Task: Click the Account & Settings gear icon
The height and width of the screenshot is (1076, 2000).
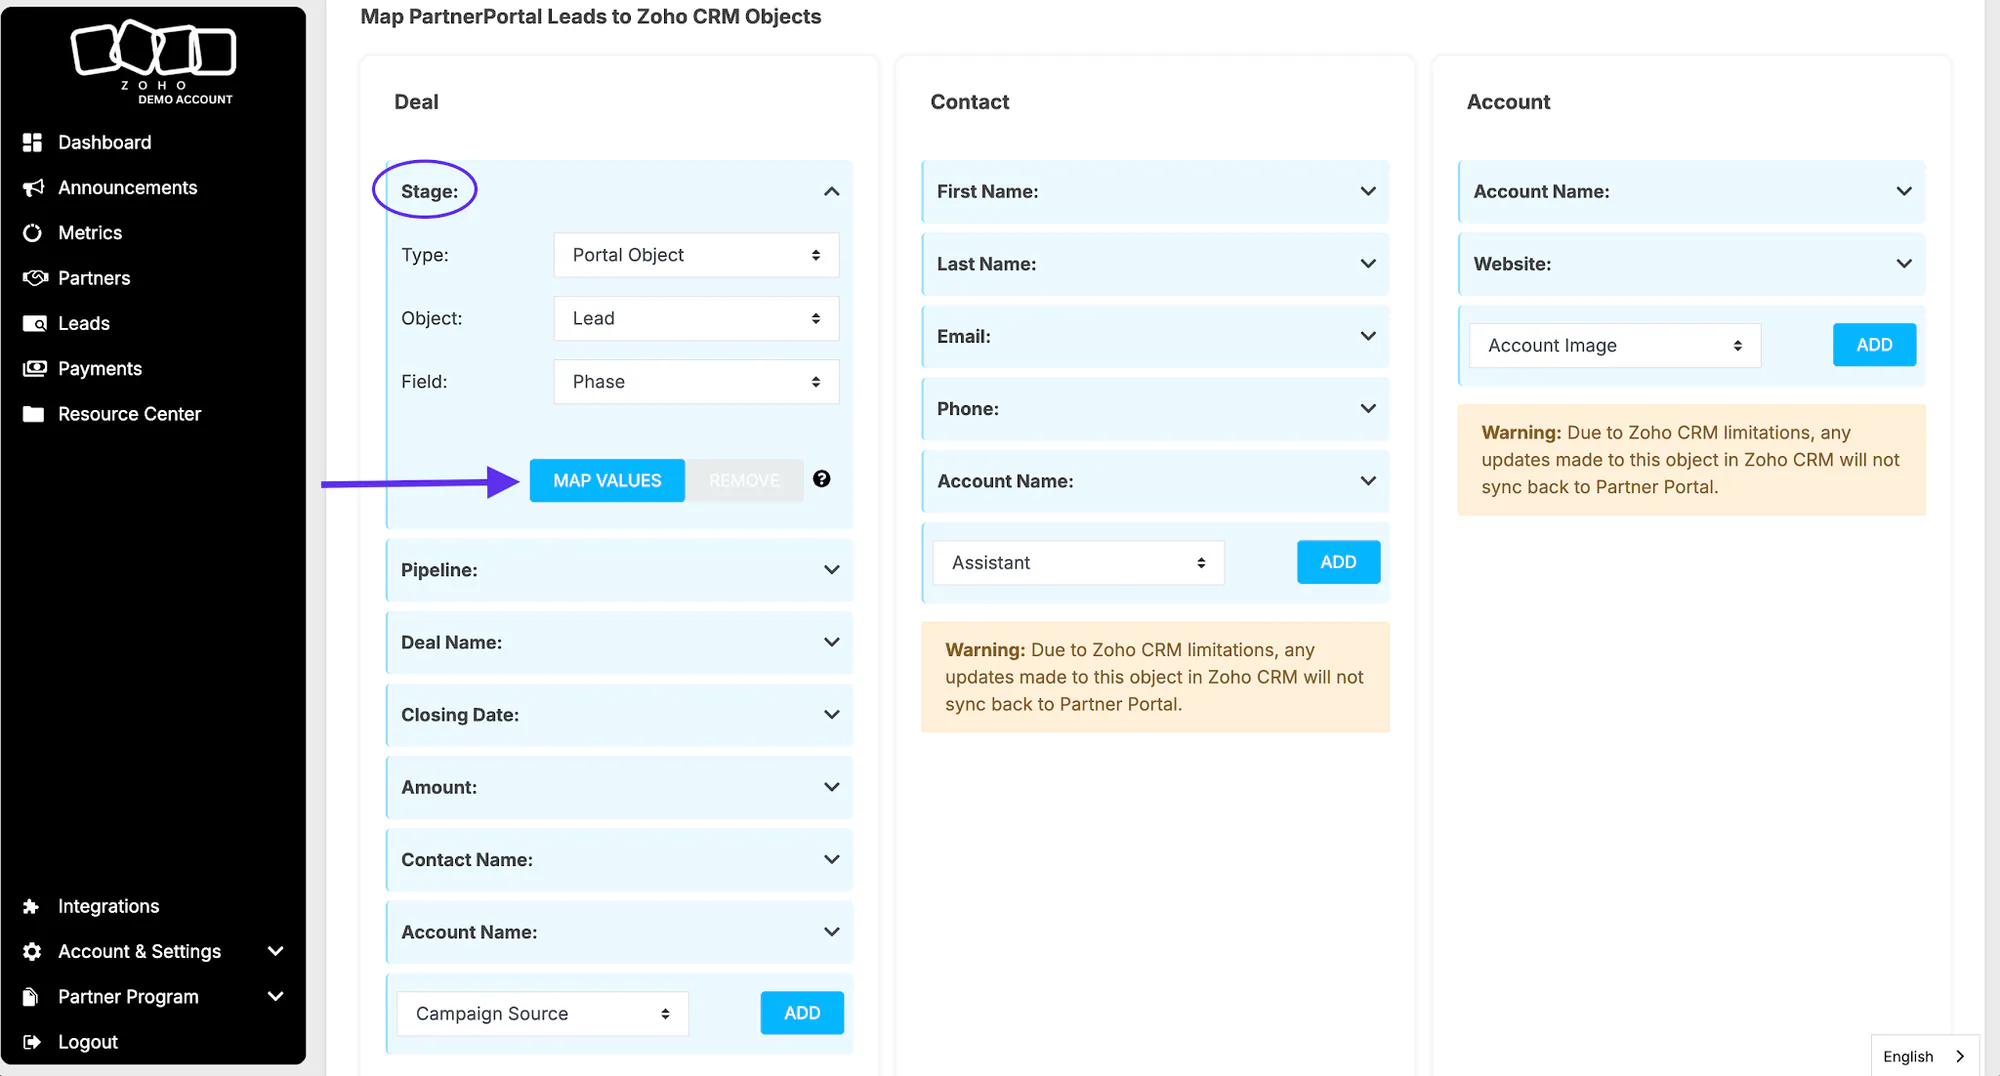Action: 32,951
